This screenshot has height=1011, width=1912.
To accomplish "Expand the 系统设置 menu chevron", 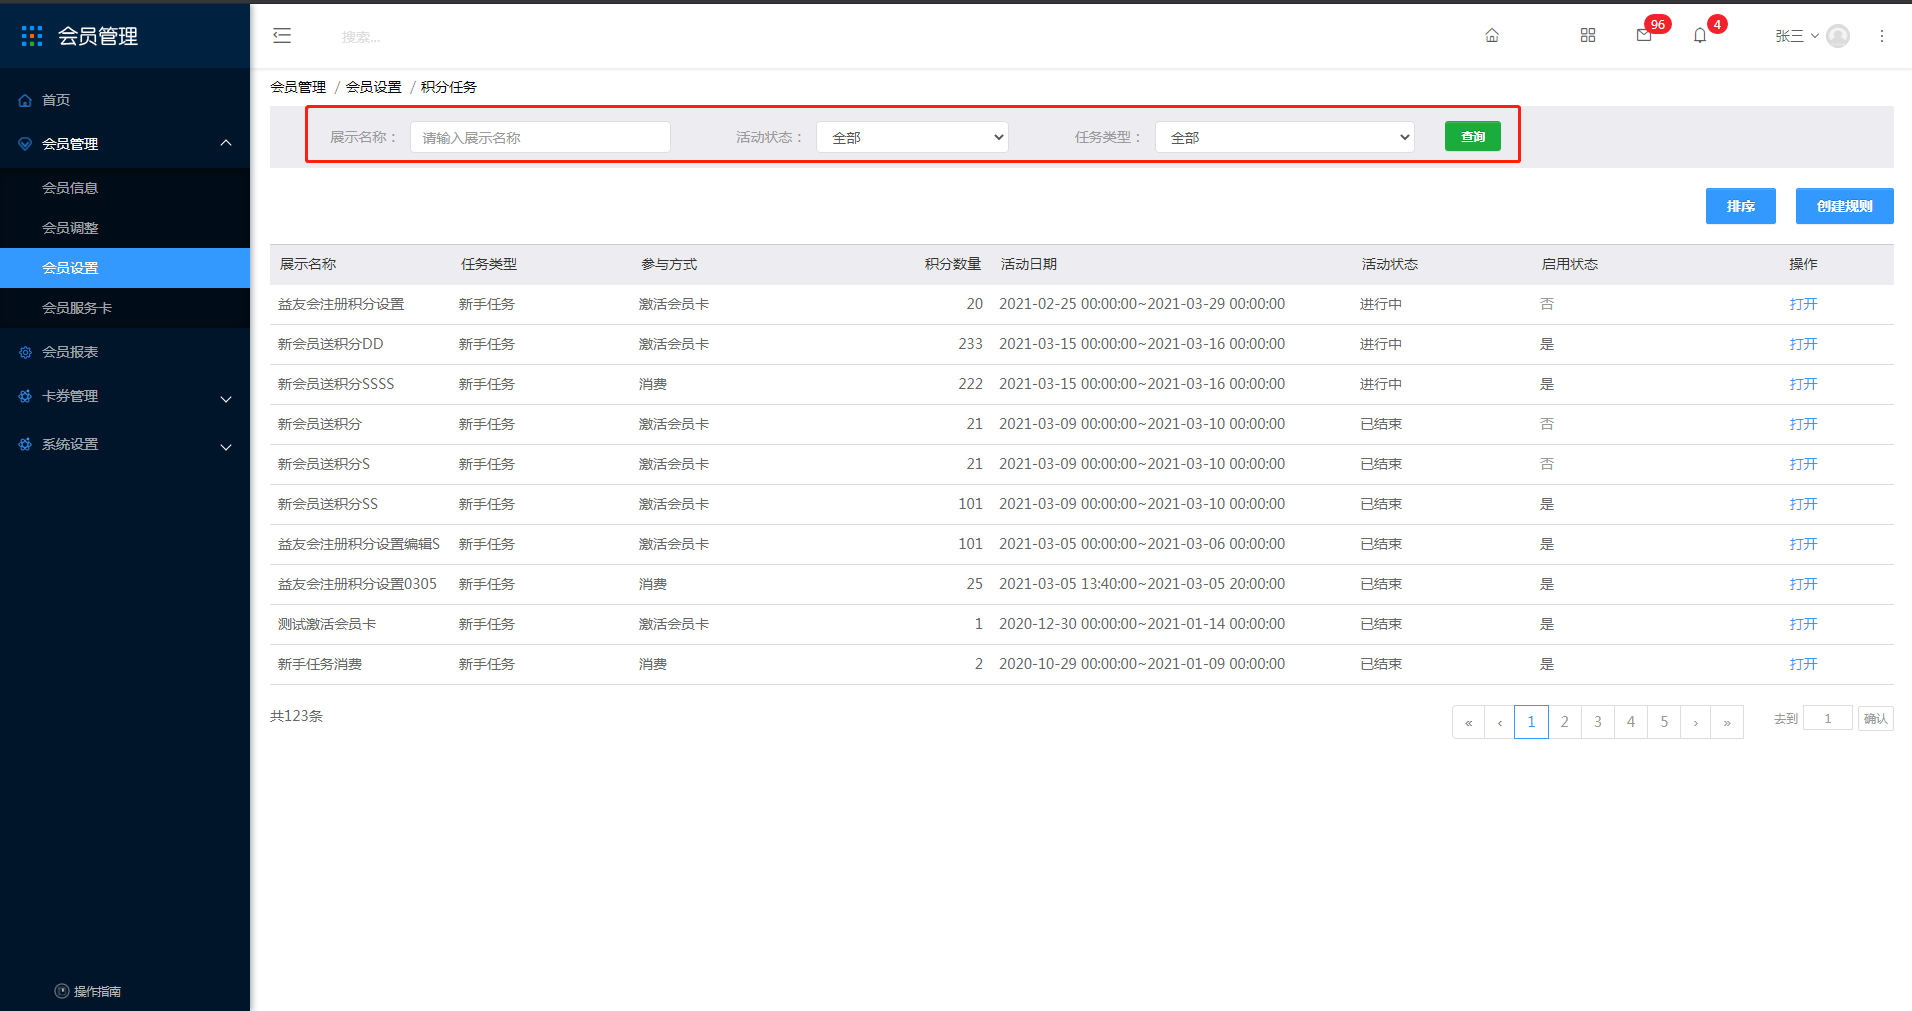I will point(226,447).
